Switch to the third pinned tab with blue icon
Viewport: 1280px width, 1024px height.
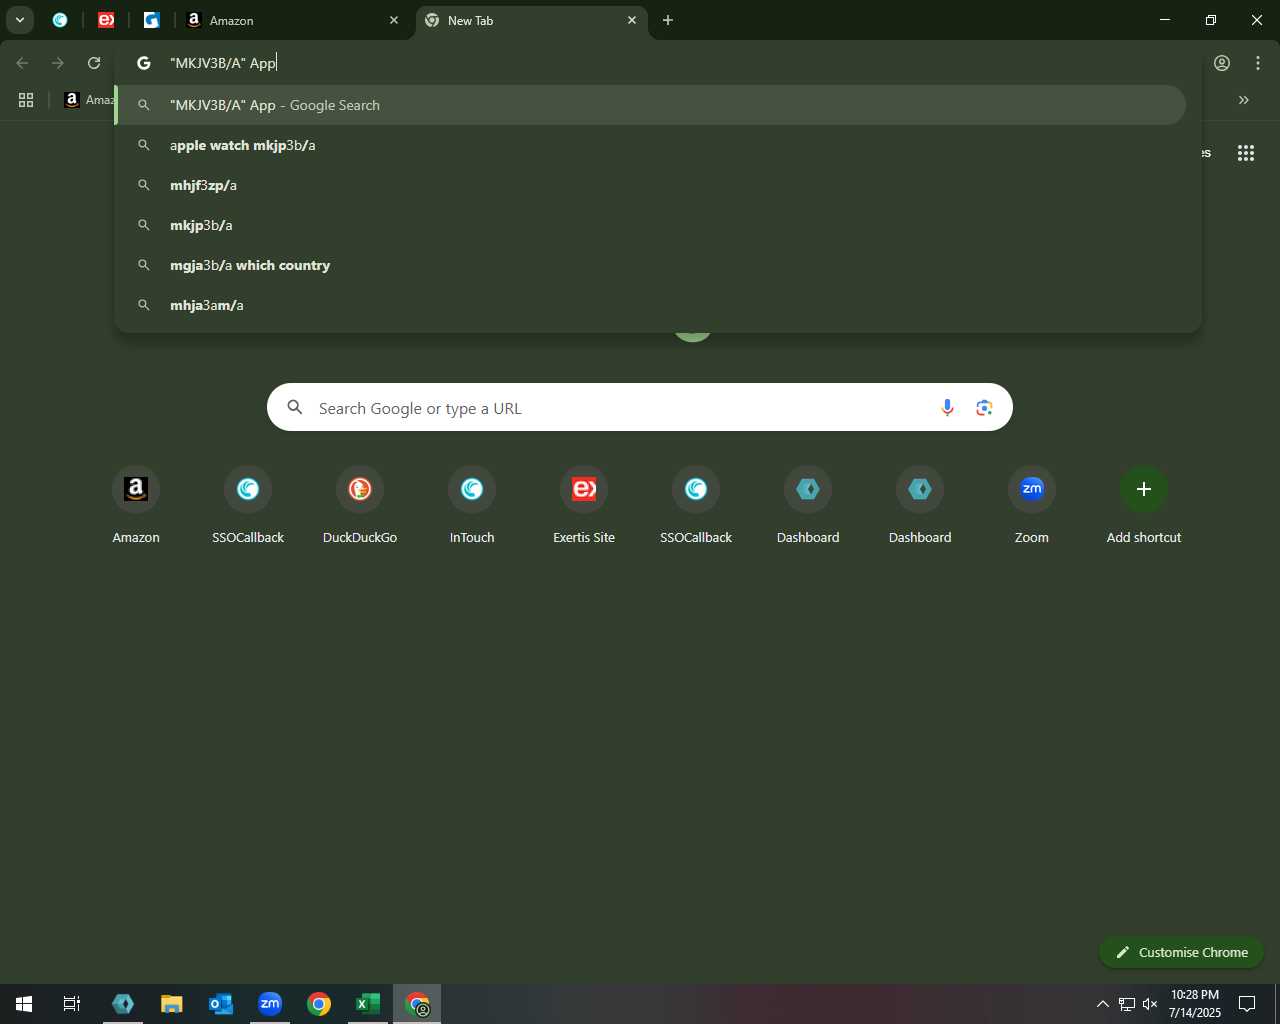point(152,20)
